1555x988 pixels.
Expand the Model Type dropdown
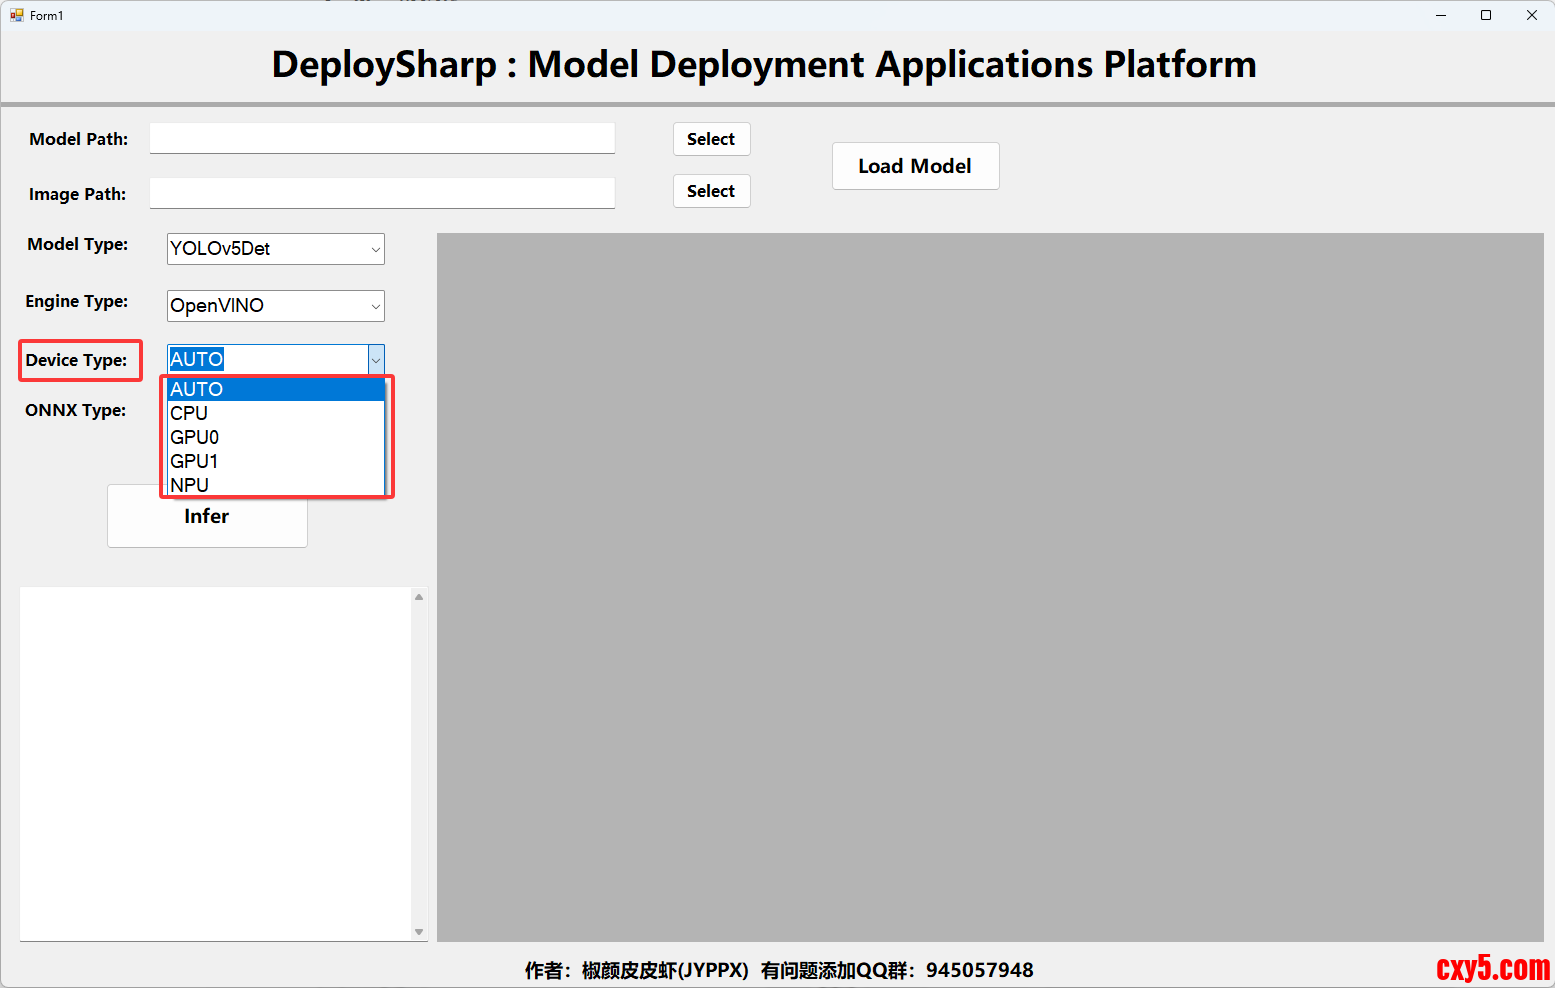(x=375, y=249)
